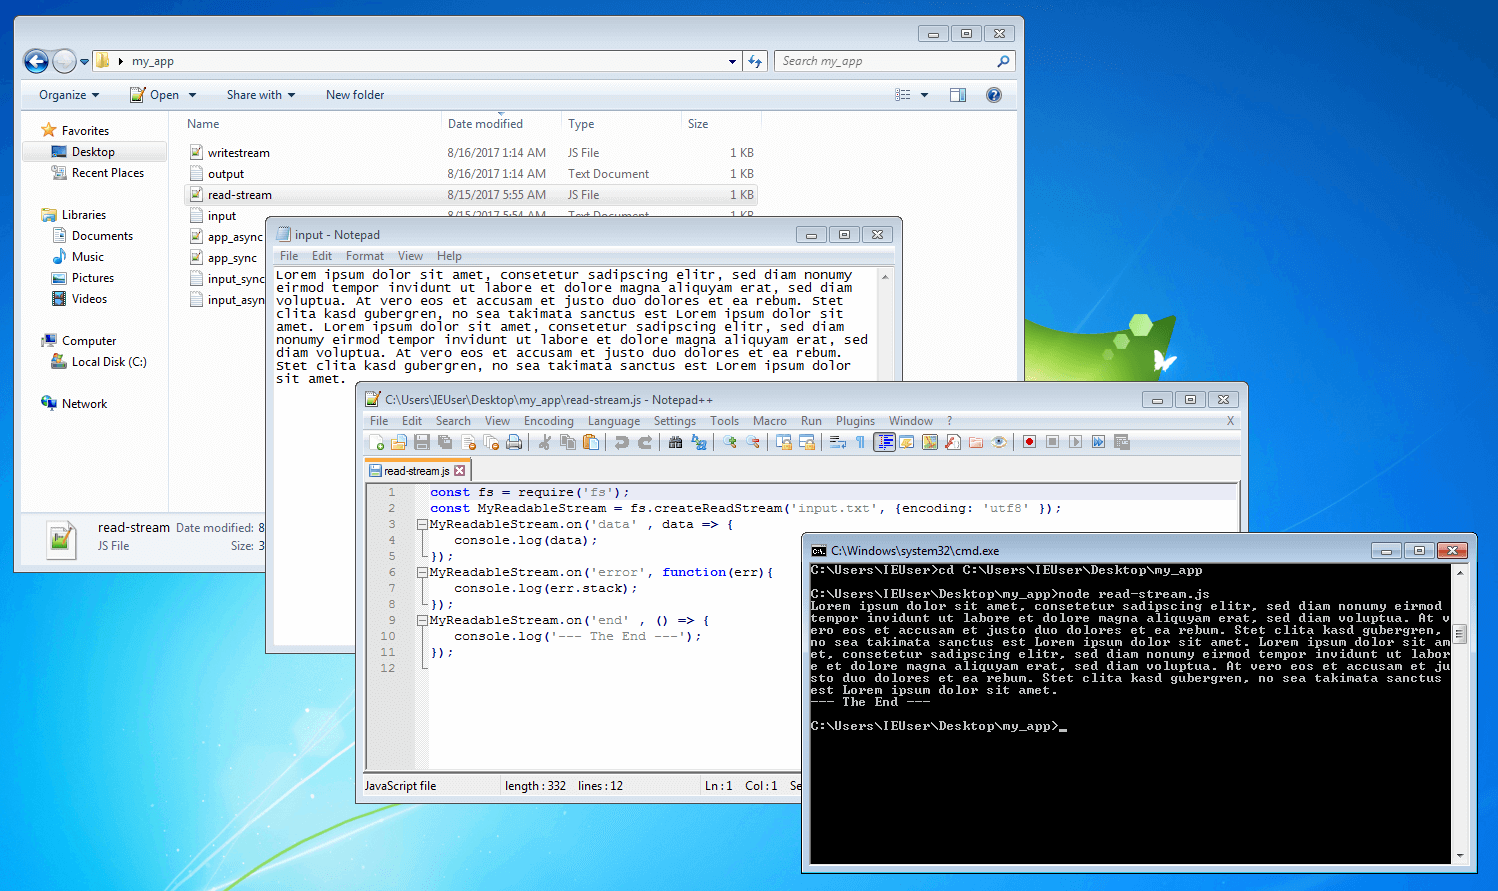Click the Start Recording macro icon
The width and height of the screenshot is (1498, 891).
[1029, 442]
